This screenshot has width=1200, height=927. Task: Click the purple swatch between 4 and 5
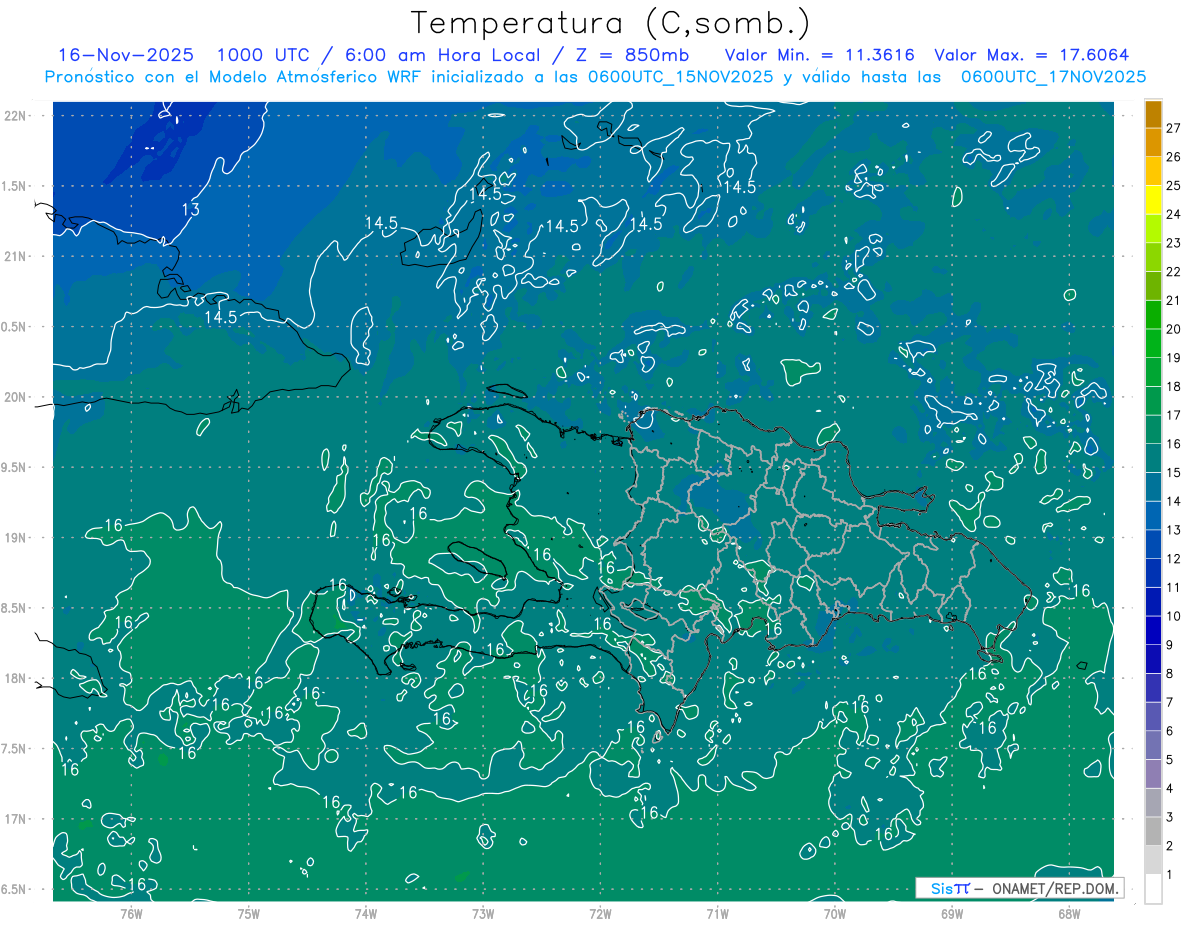(1153, 774)
